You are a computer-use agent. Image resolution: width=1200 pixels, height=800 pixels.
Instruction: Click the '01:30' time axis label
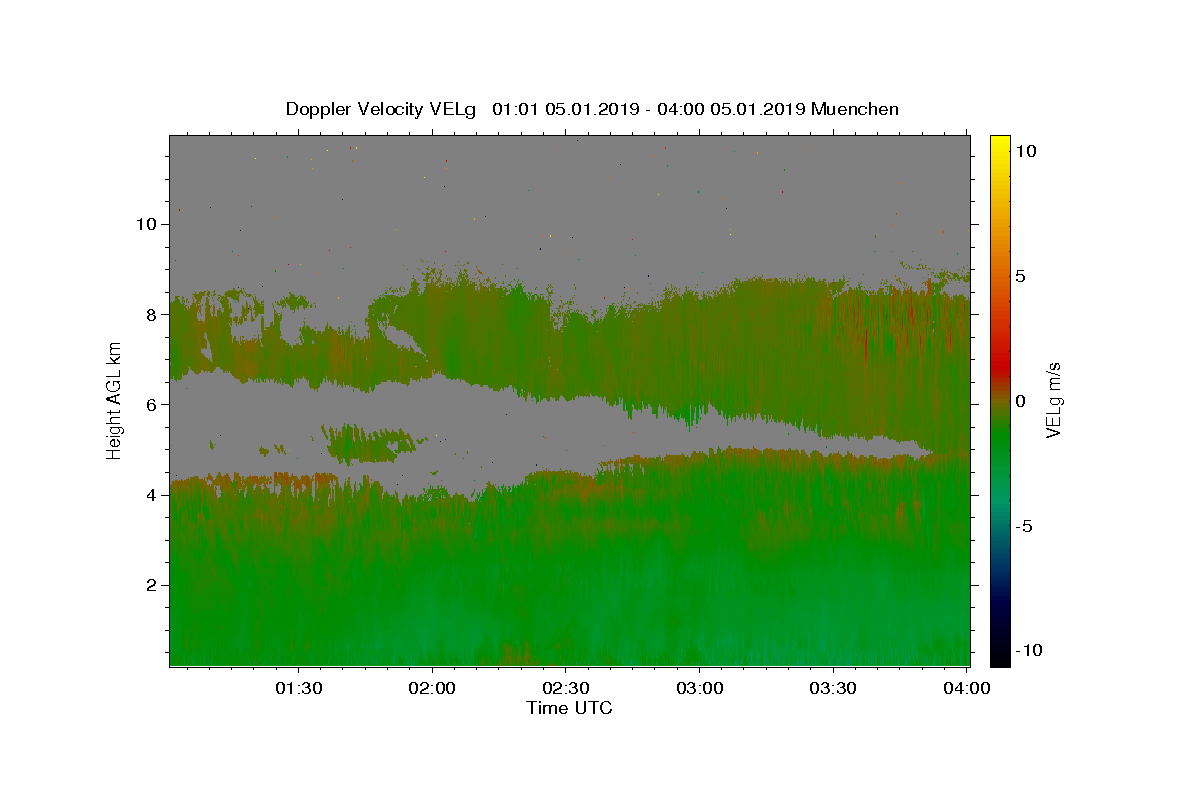coord(298,688)
